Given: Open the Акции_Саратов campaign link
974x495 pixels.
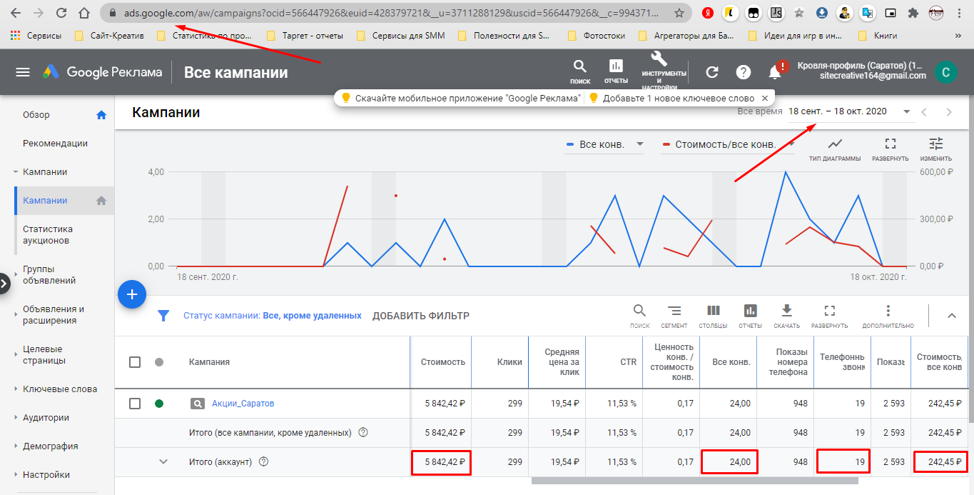Looking at the screenshot, I should click(242, 403).
